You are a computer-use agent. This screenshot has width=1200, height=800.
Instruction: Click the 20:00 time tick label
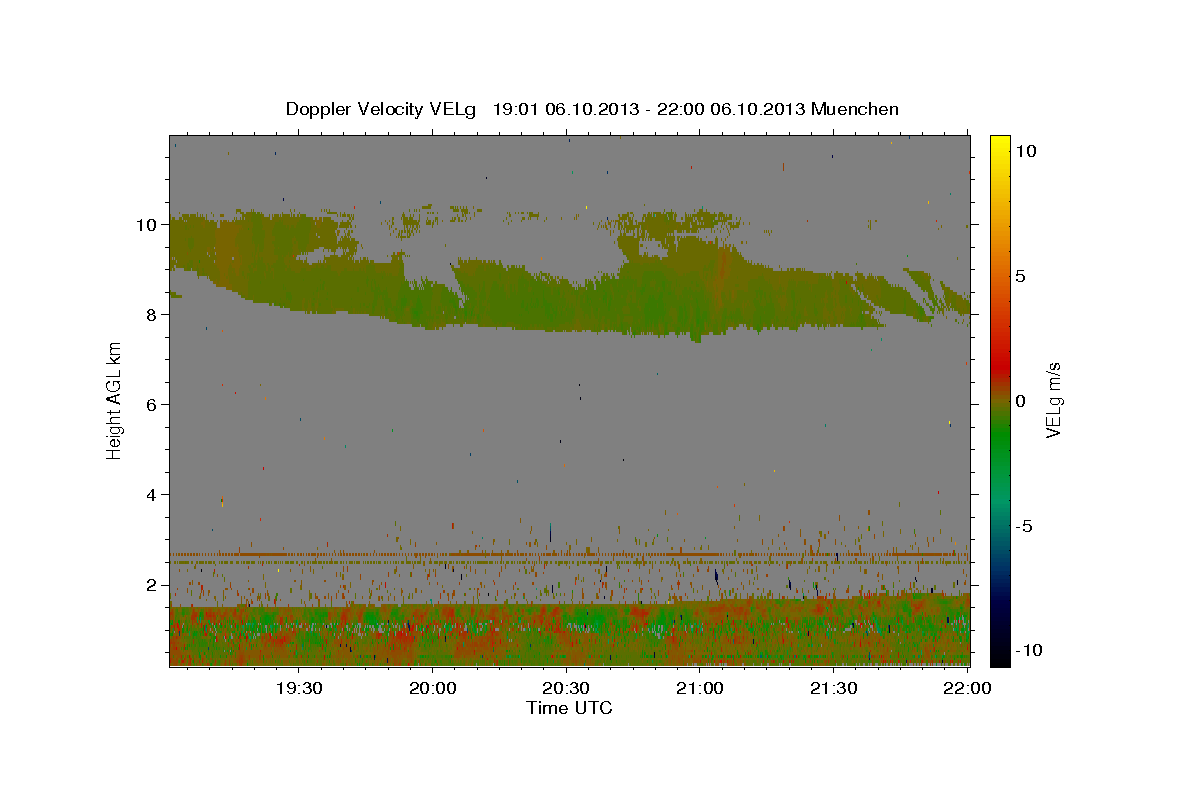point(433,689)
